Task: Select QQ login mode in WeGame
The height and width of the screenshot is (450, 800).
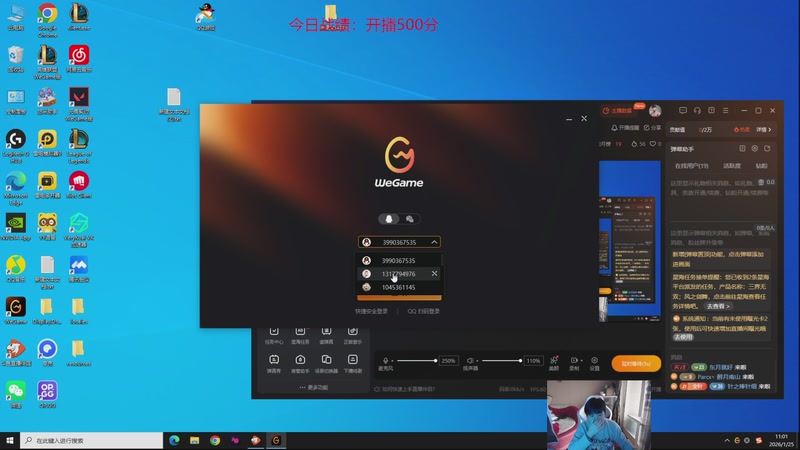Action: point(389,219)
